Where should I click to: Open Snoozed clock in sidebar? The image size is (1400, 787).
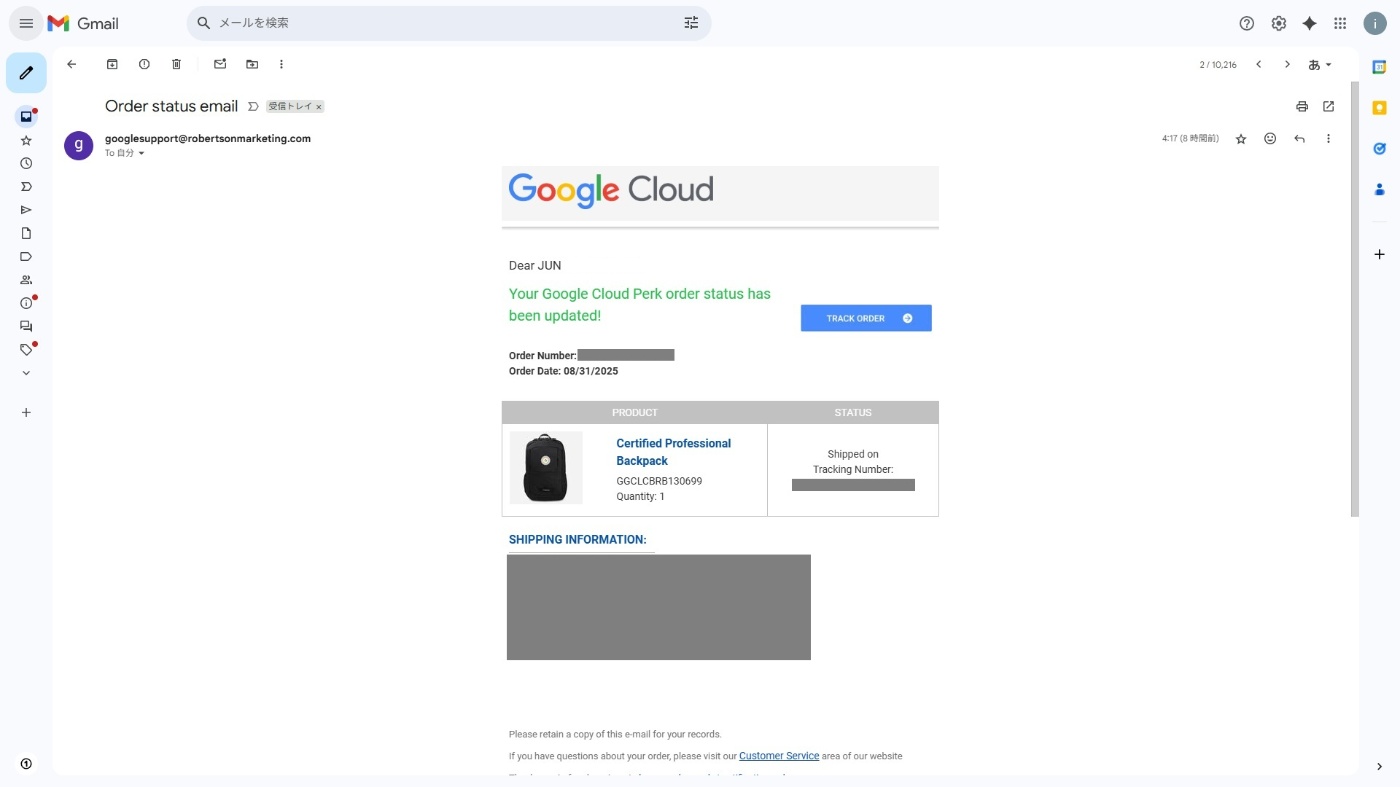(26, 163)
